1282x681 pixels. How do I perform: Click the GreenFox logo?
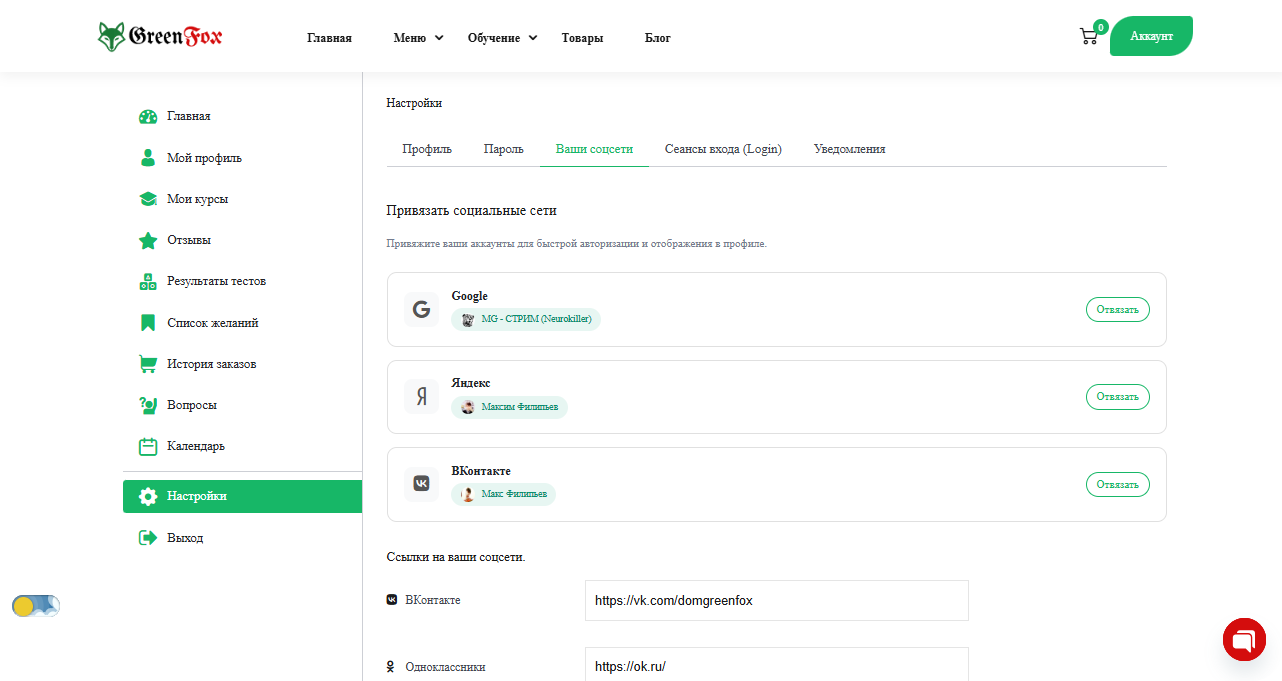[160, 37]
